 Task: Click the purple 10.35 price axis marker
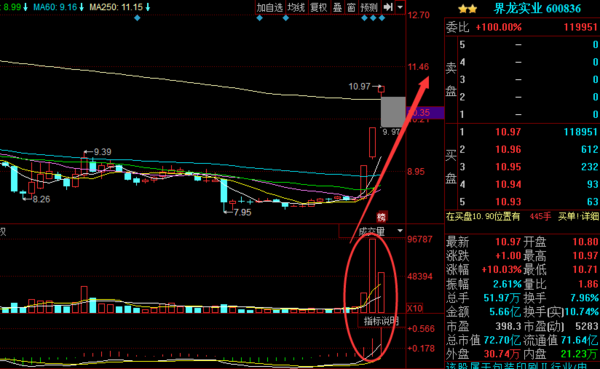pos(426,113)
